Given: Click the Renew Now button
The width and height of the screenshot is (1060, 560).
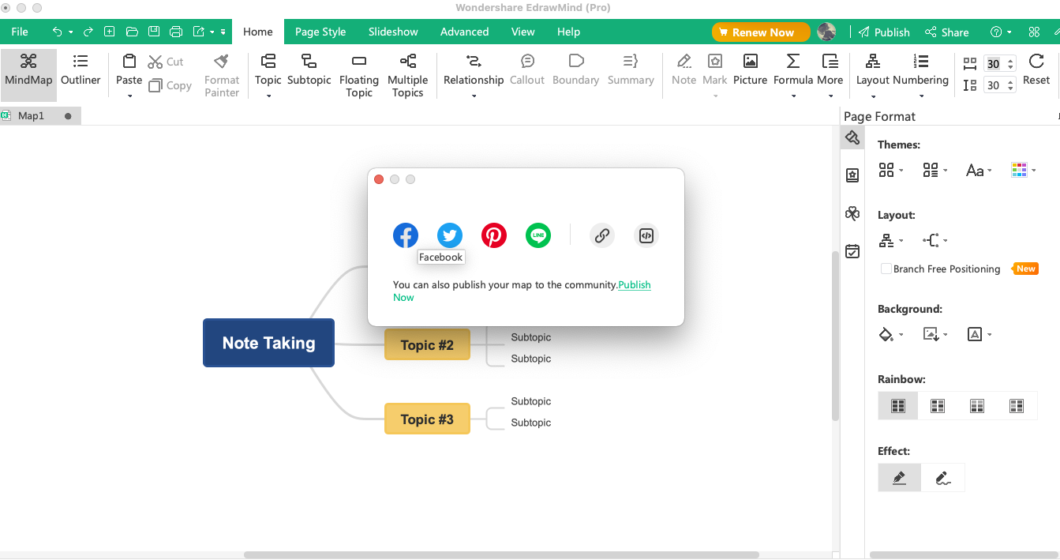Looking at the screenshot, I should [x=761, y=32].
